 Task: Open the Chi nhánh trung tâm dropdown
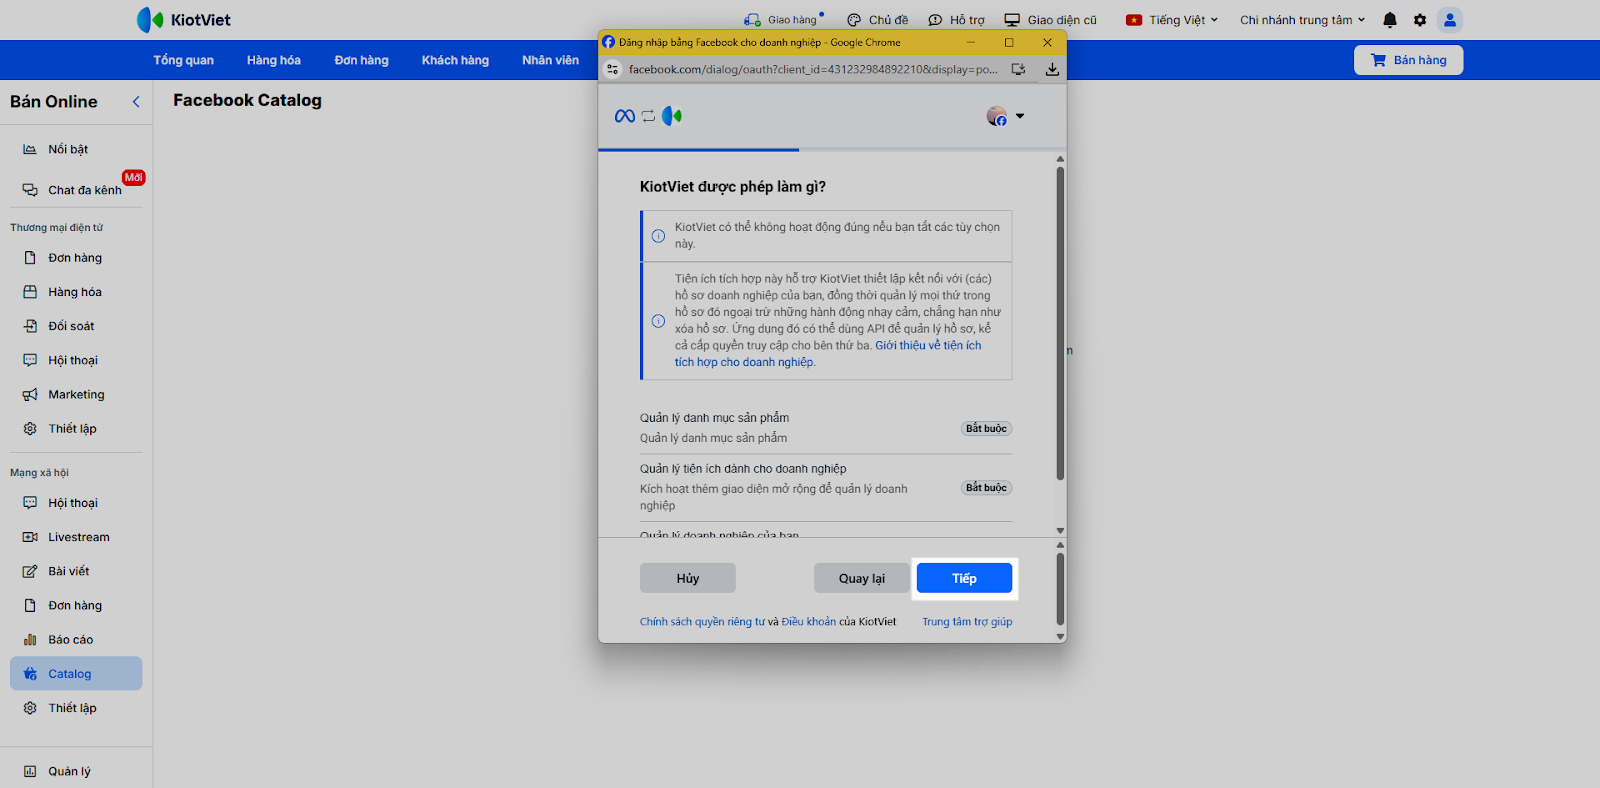pos(1302,20)
